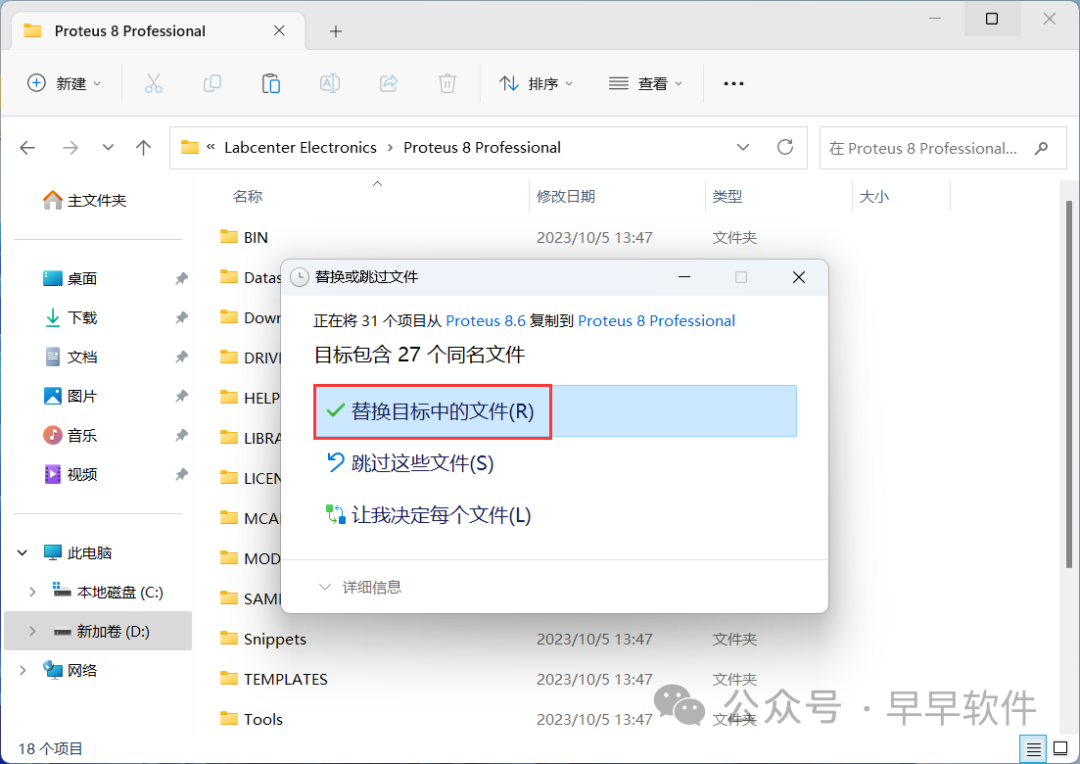The height and width of the screenshot is (764, 1080).
Task: Switch to large icons view in status bar
Action: coord(1060,748)
